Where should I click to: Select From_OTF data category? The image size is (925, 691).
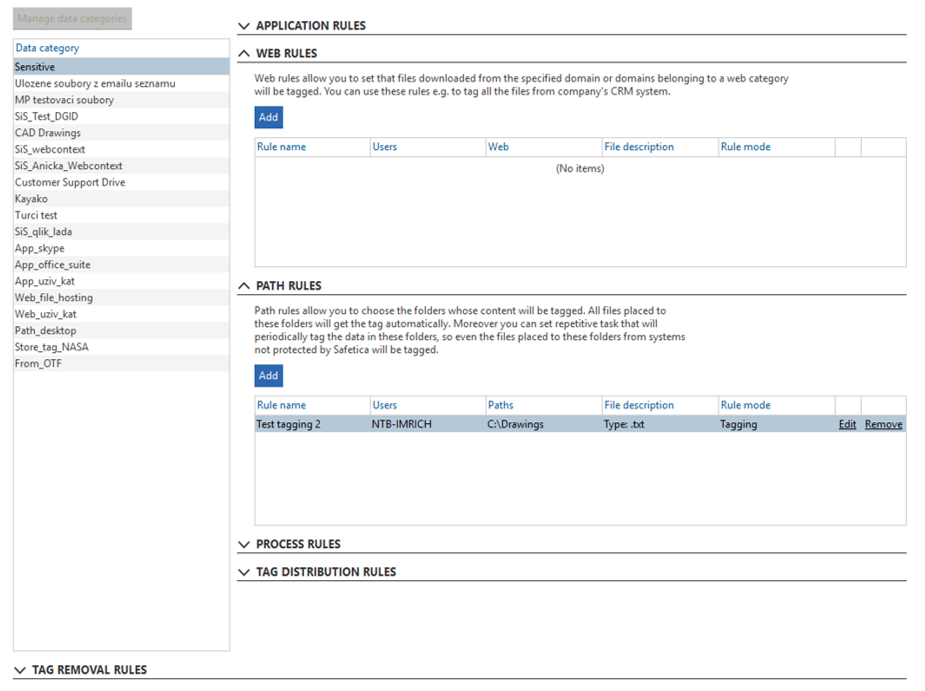[39, 364]
